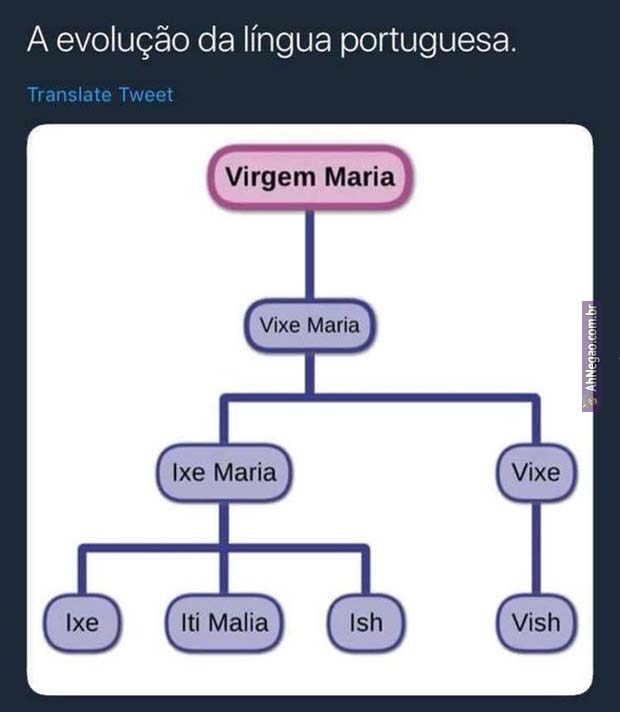Screen dimensions: 620x712
Task: Click the horizontal branch line below Vixe Maria
Action: tap(420, 399)
